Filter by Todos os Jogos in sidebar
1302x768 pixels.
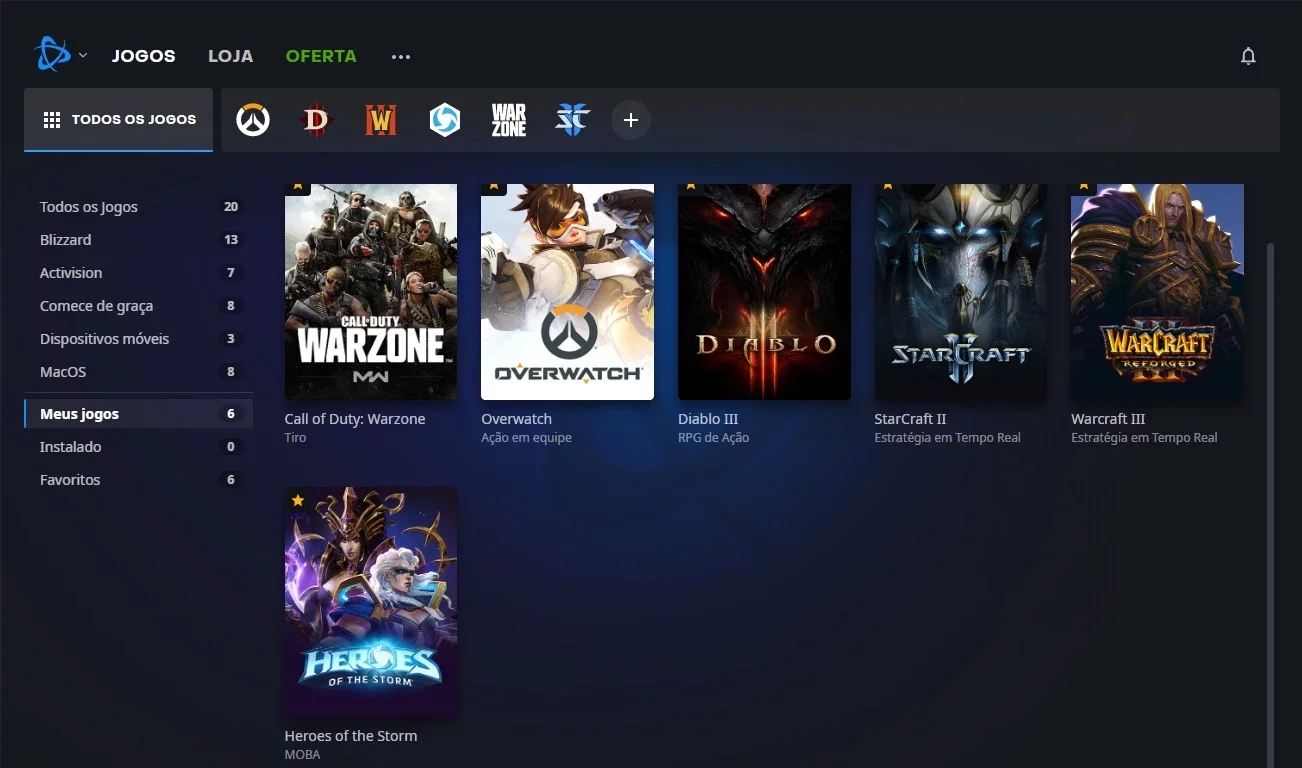[x=138, y=207]
